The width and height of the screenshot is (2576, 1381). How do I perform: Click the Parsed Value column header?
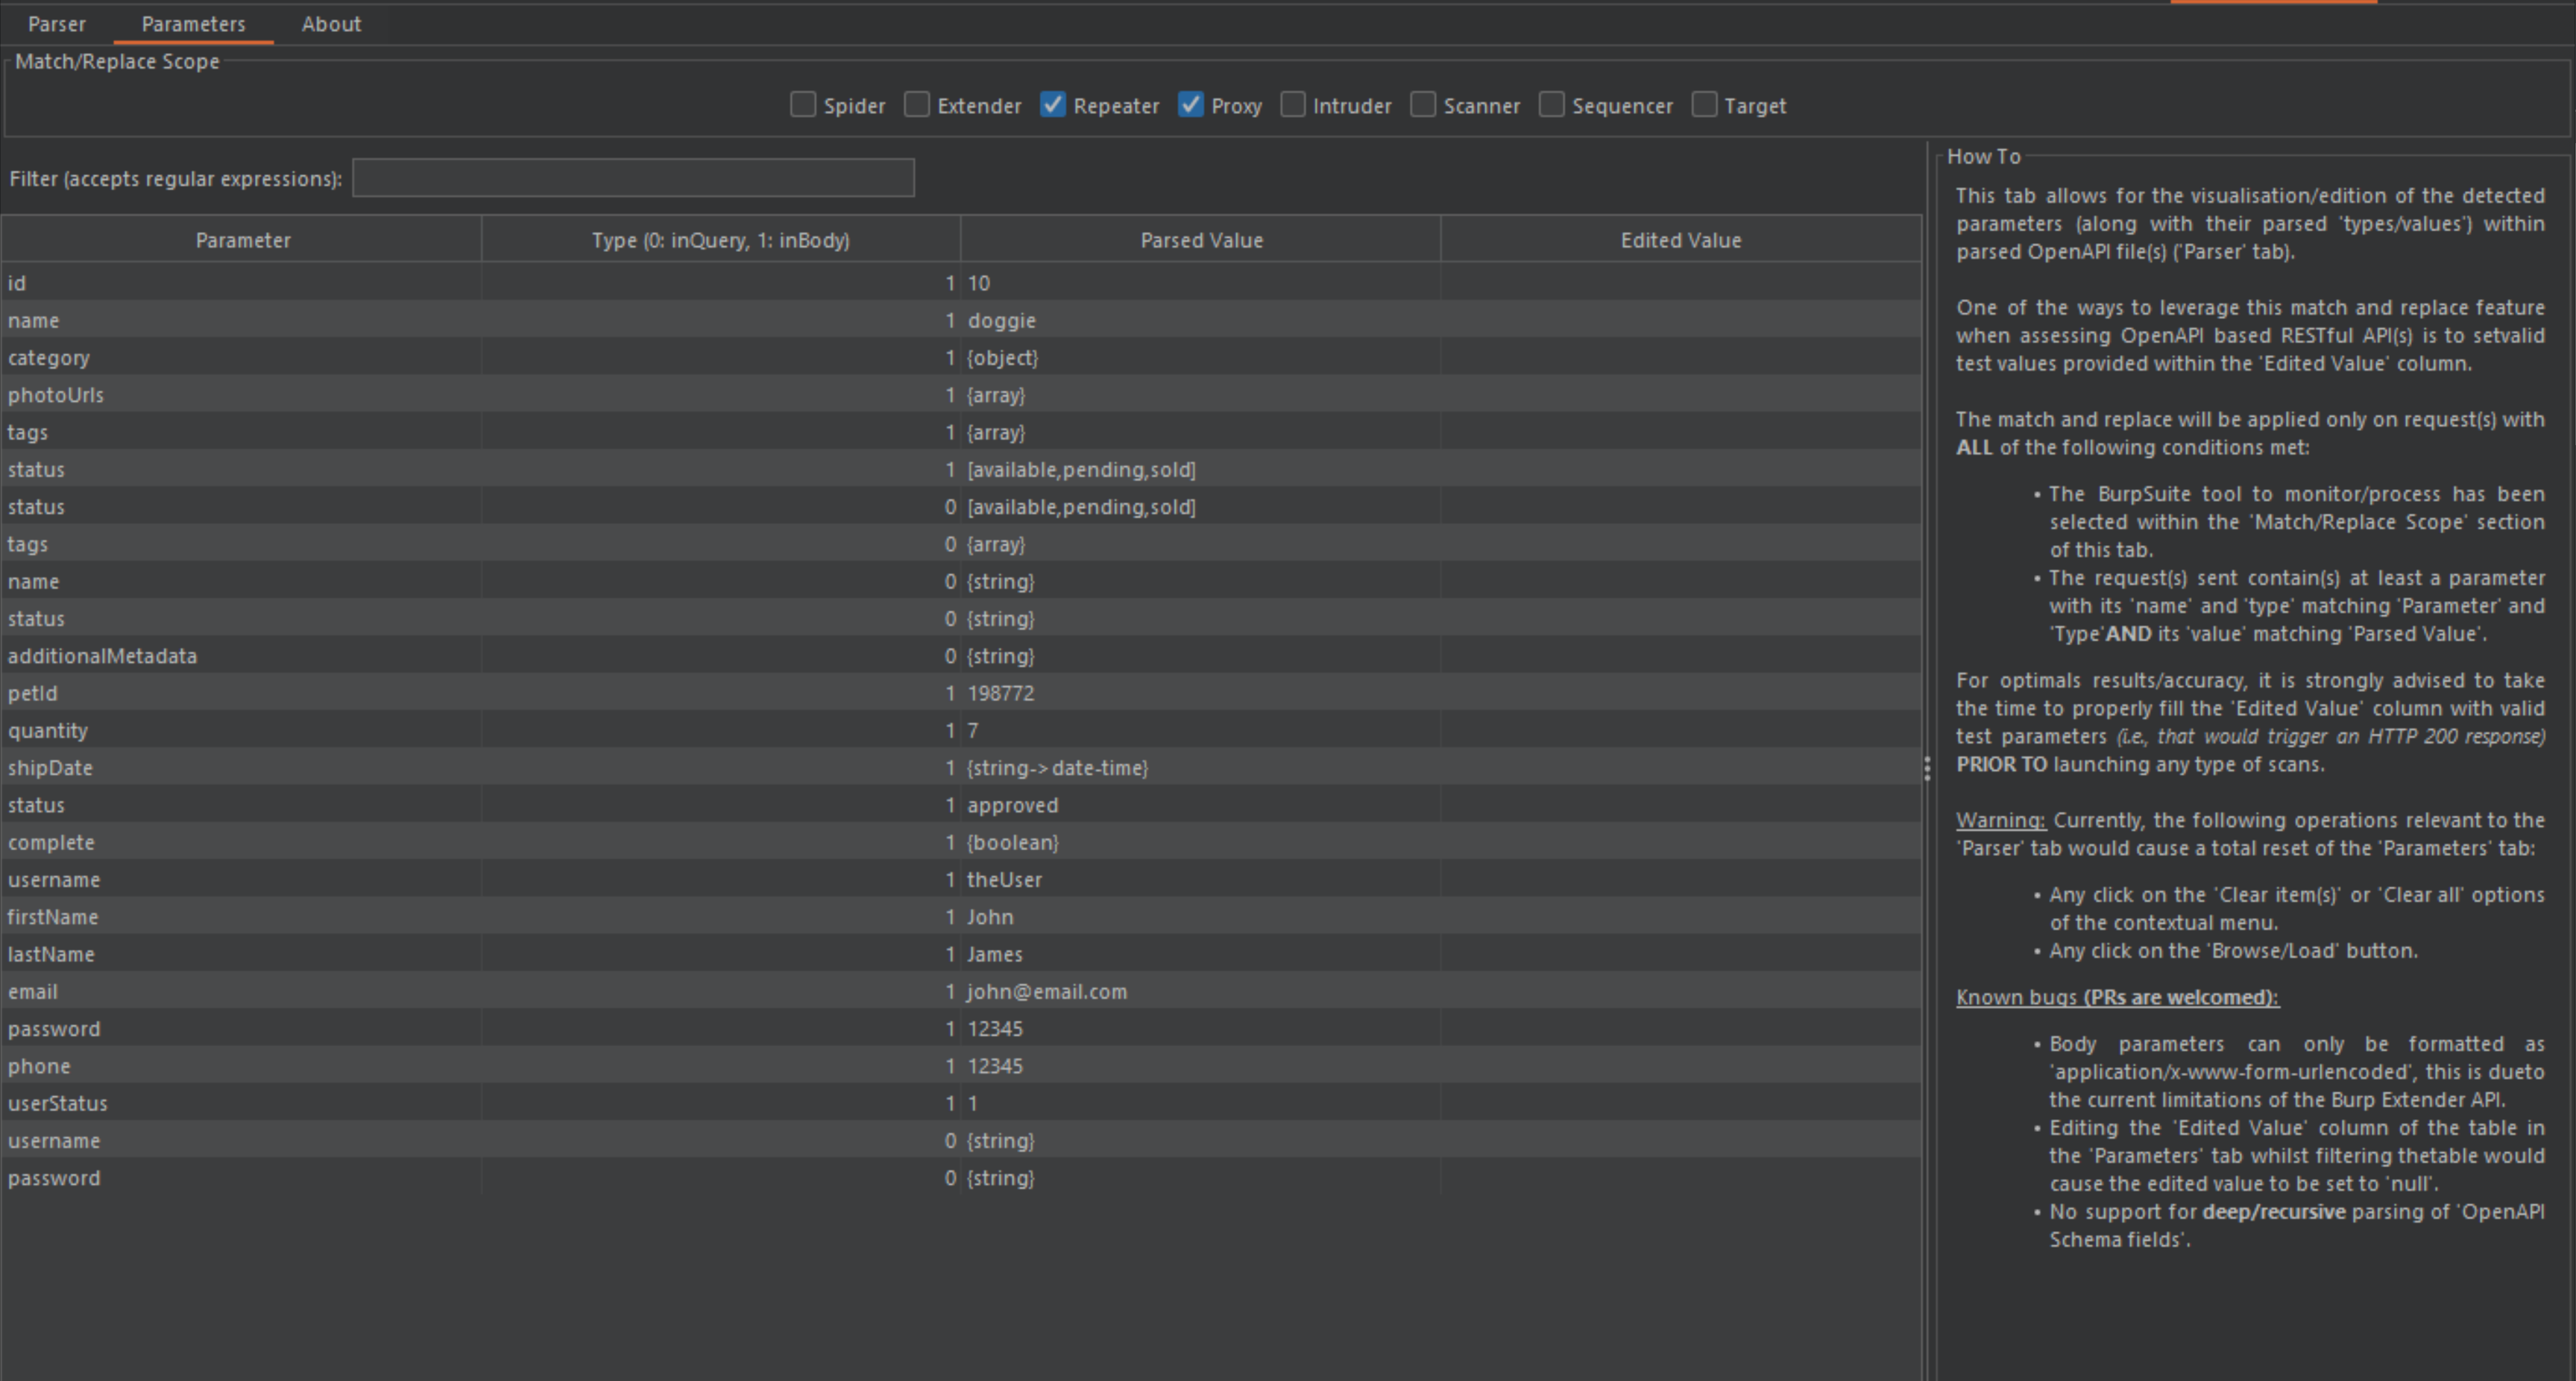tap(1201, 240)
